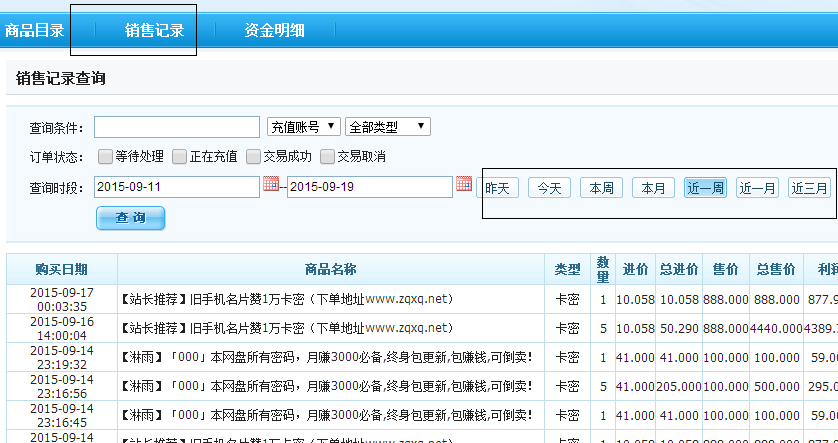Tick the 交易取消 checkbox

click(327, 156)
